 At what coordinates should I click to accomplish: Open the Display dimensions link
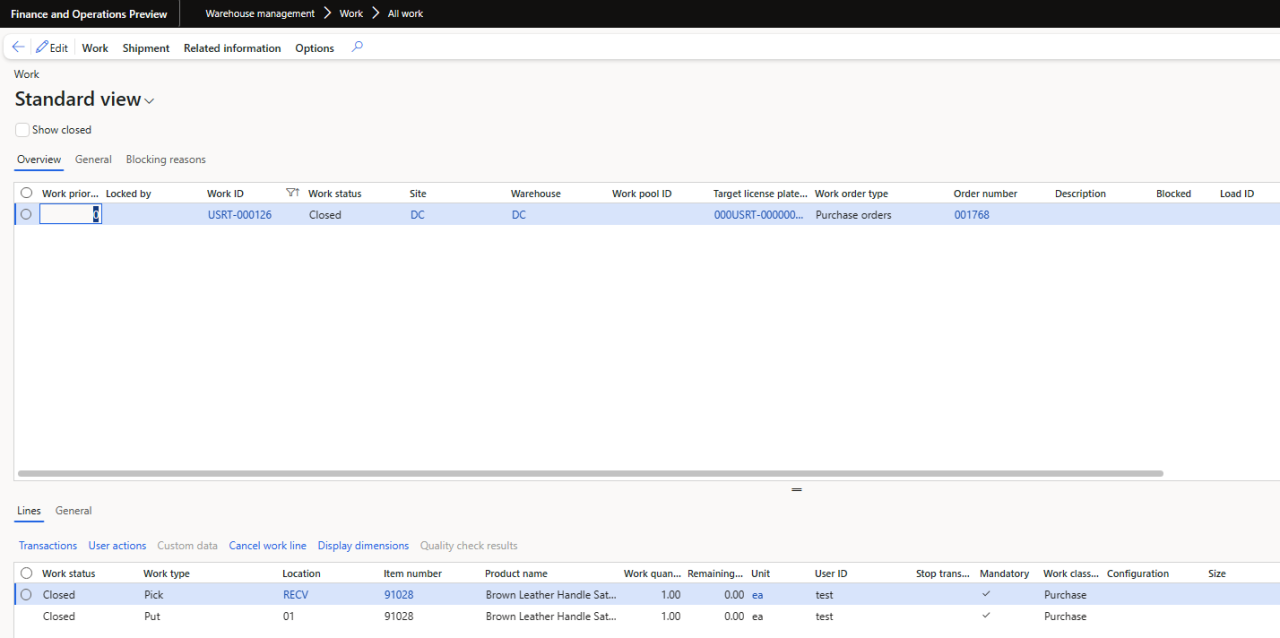(363, 545)
